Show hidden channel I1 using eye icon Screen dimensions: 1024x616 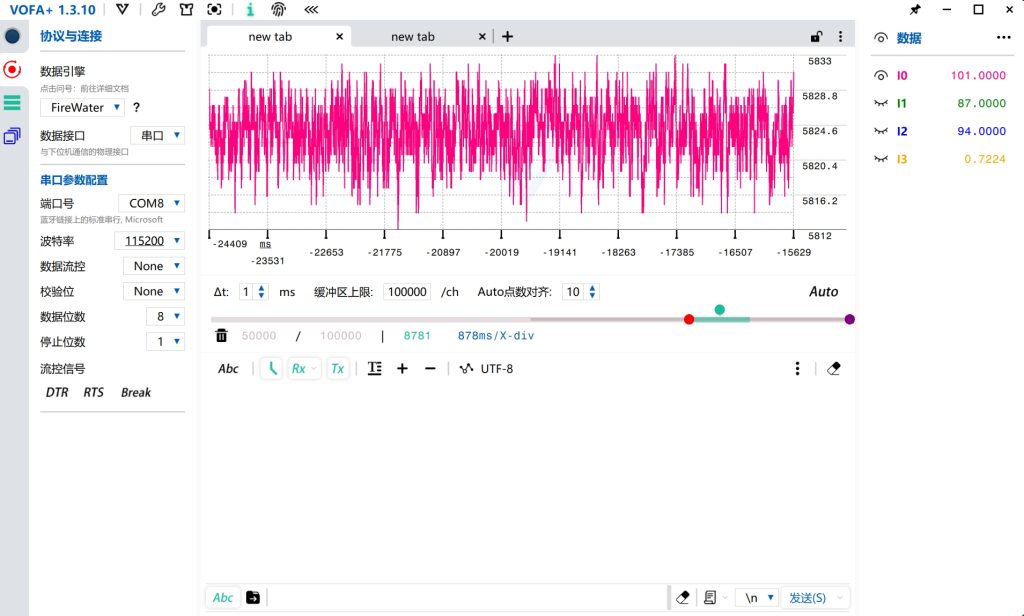881,103
